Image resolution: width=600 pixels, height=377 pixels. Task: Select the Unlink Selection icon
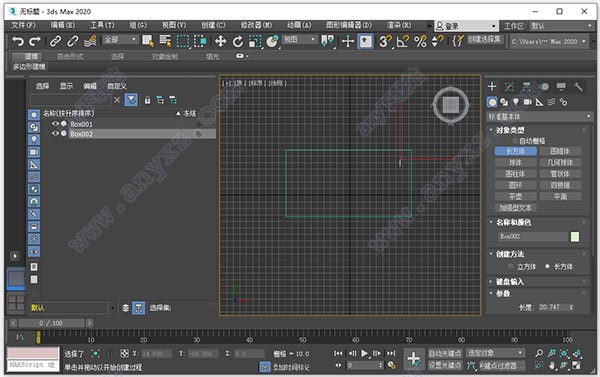coord(73,41)
